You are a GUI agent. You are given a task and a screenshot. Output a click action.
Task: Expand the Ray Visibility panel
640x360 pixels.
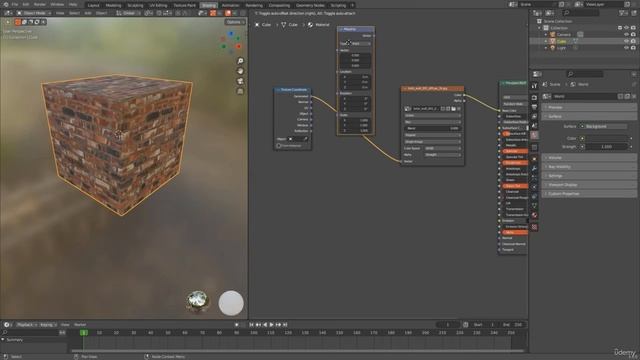click(589, 167)
